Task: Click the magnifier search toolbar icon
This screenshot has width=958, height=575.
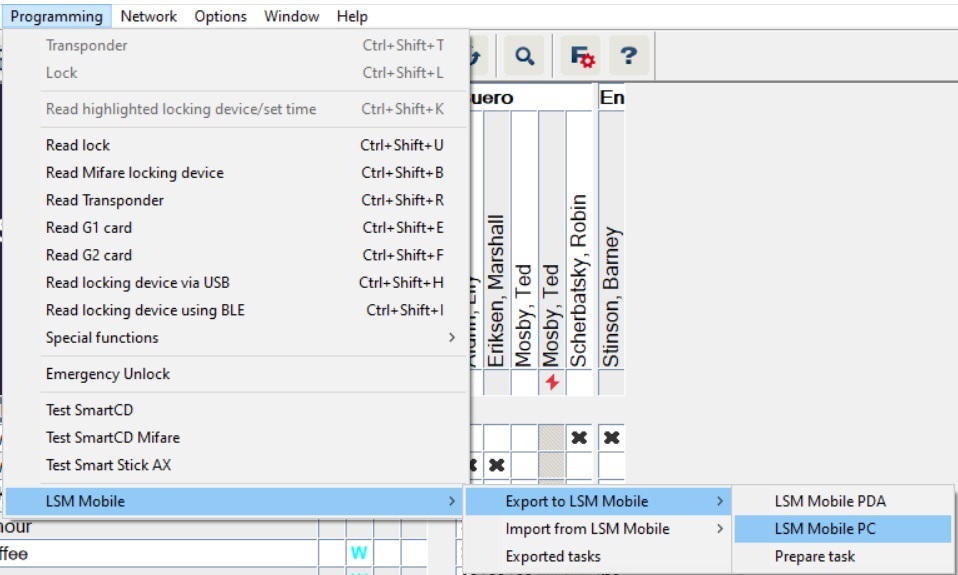Action: (x=523, y=57)
